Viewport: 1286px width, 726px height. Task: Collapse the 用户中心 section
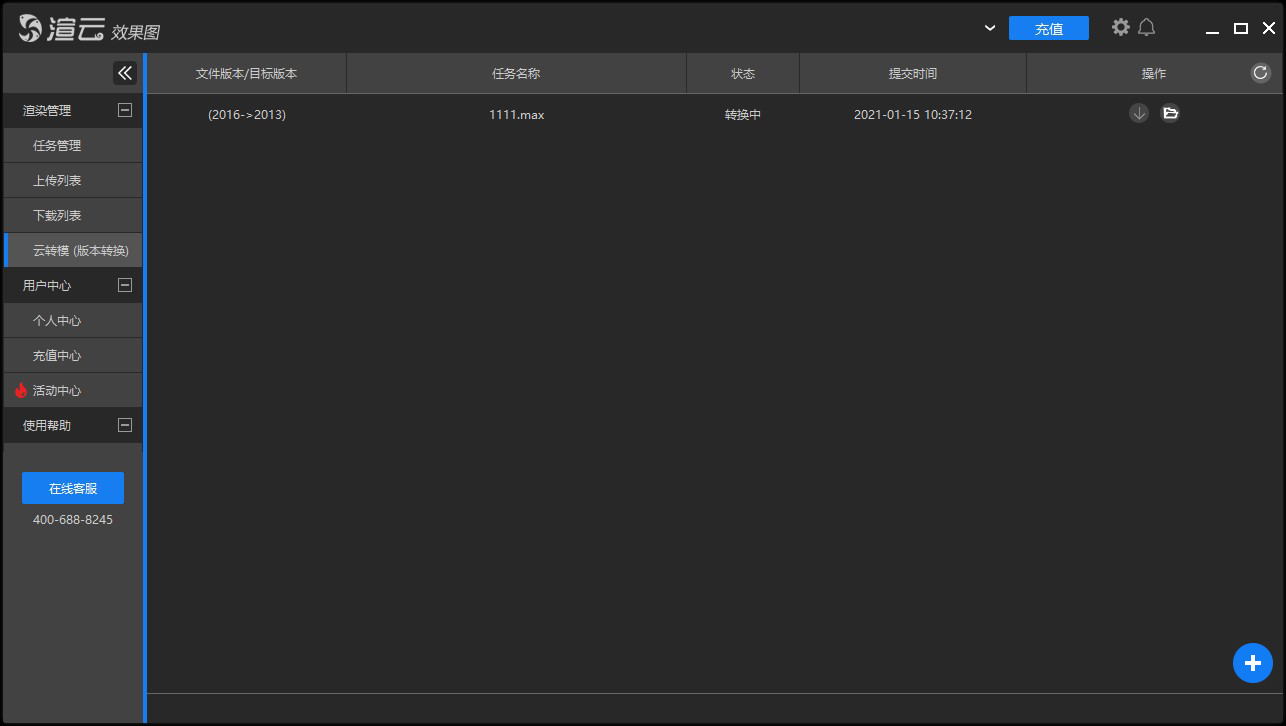point(125,285)
